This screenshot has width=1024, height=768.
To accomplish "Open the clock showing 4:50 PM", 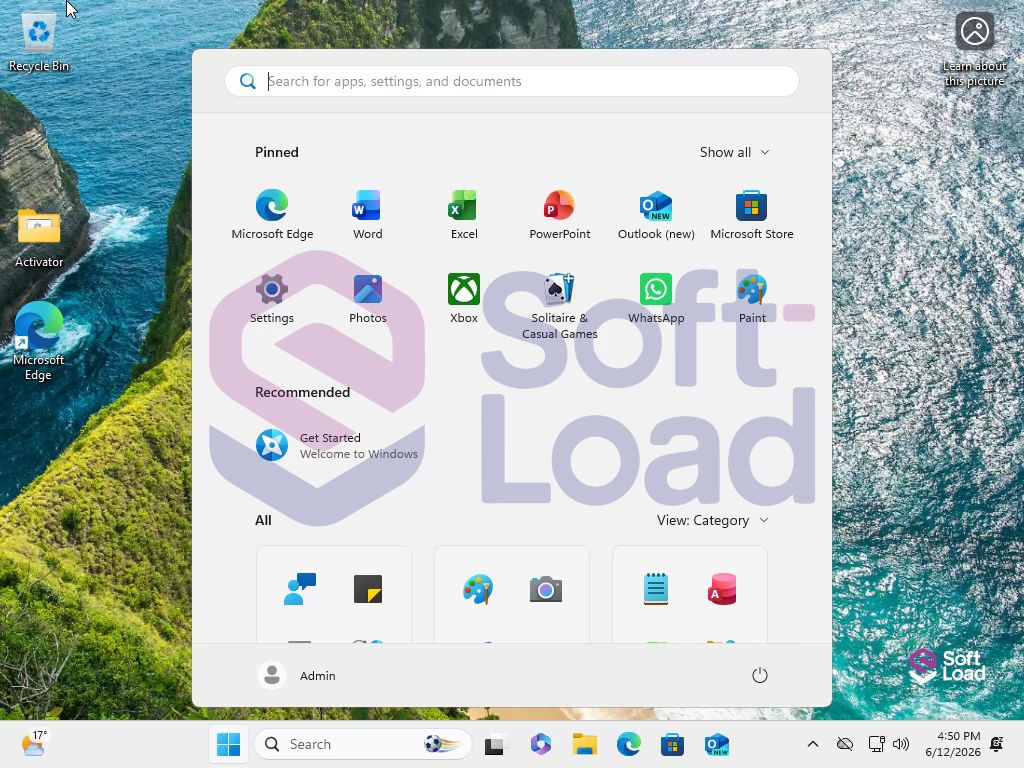I will (x=953, y=744).
